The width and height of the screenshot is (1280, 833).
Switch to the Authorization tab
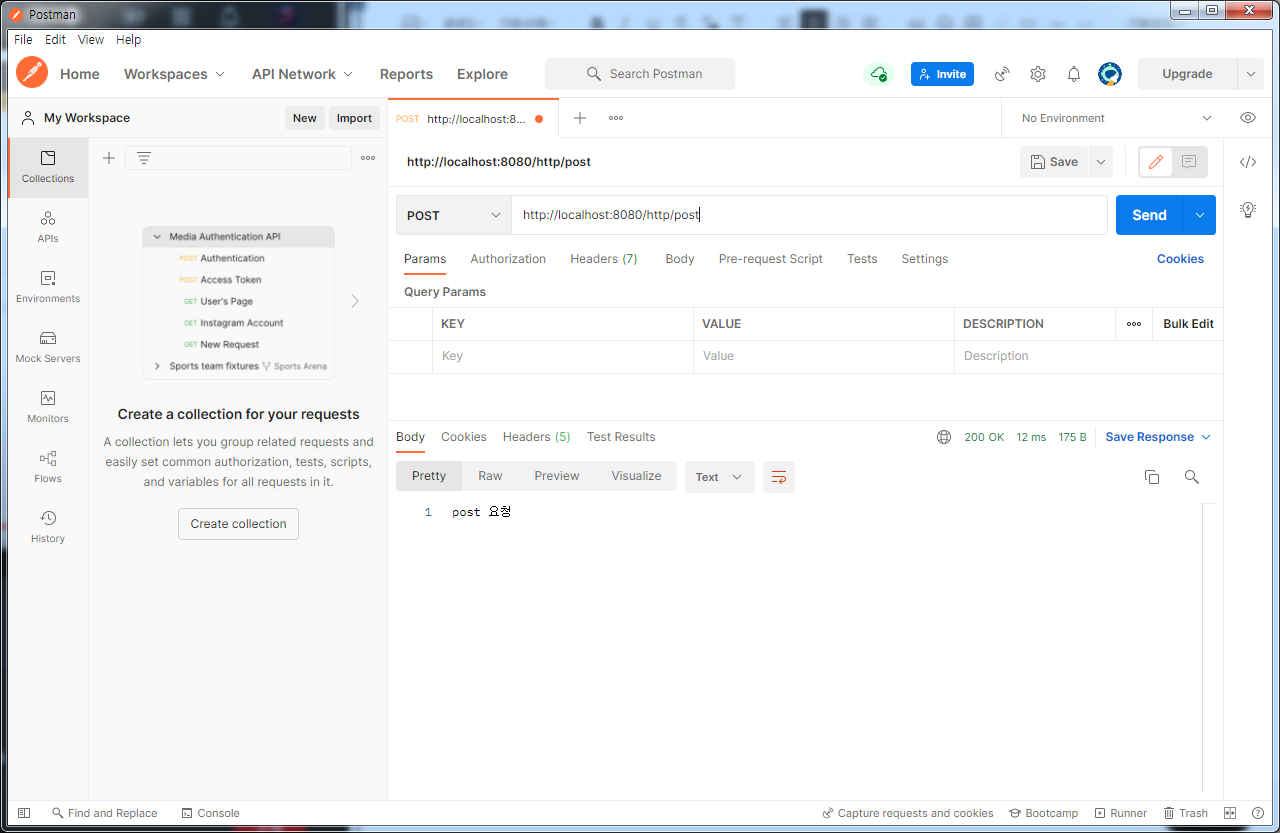[508, 259]
